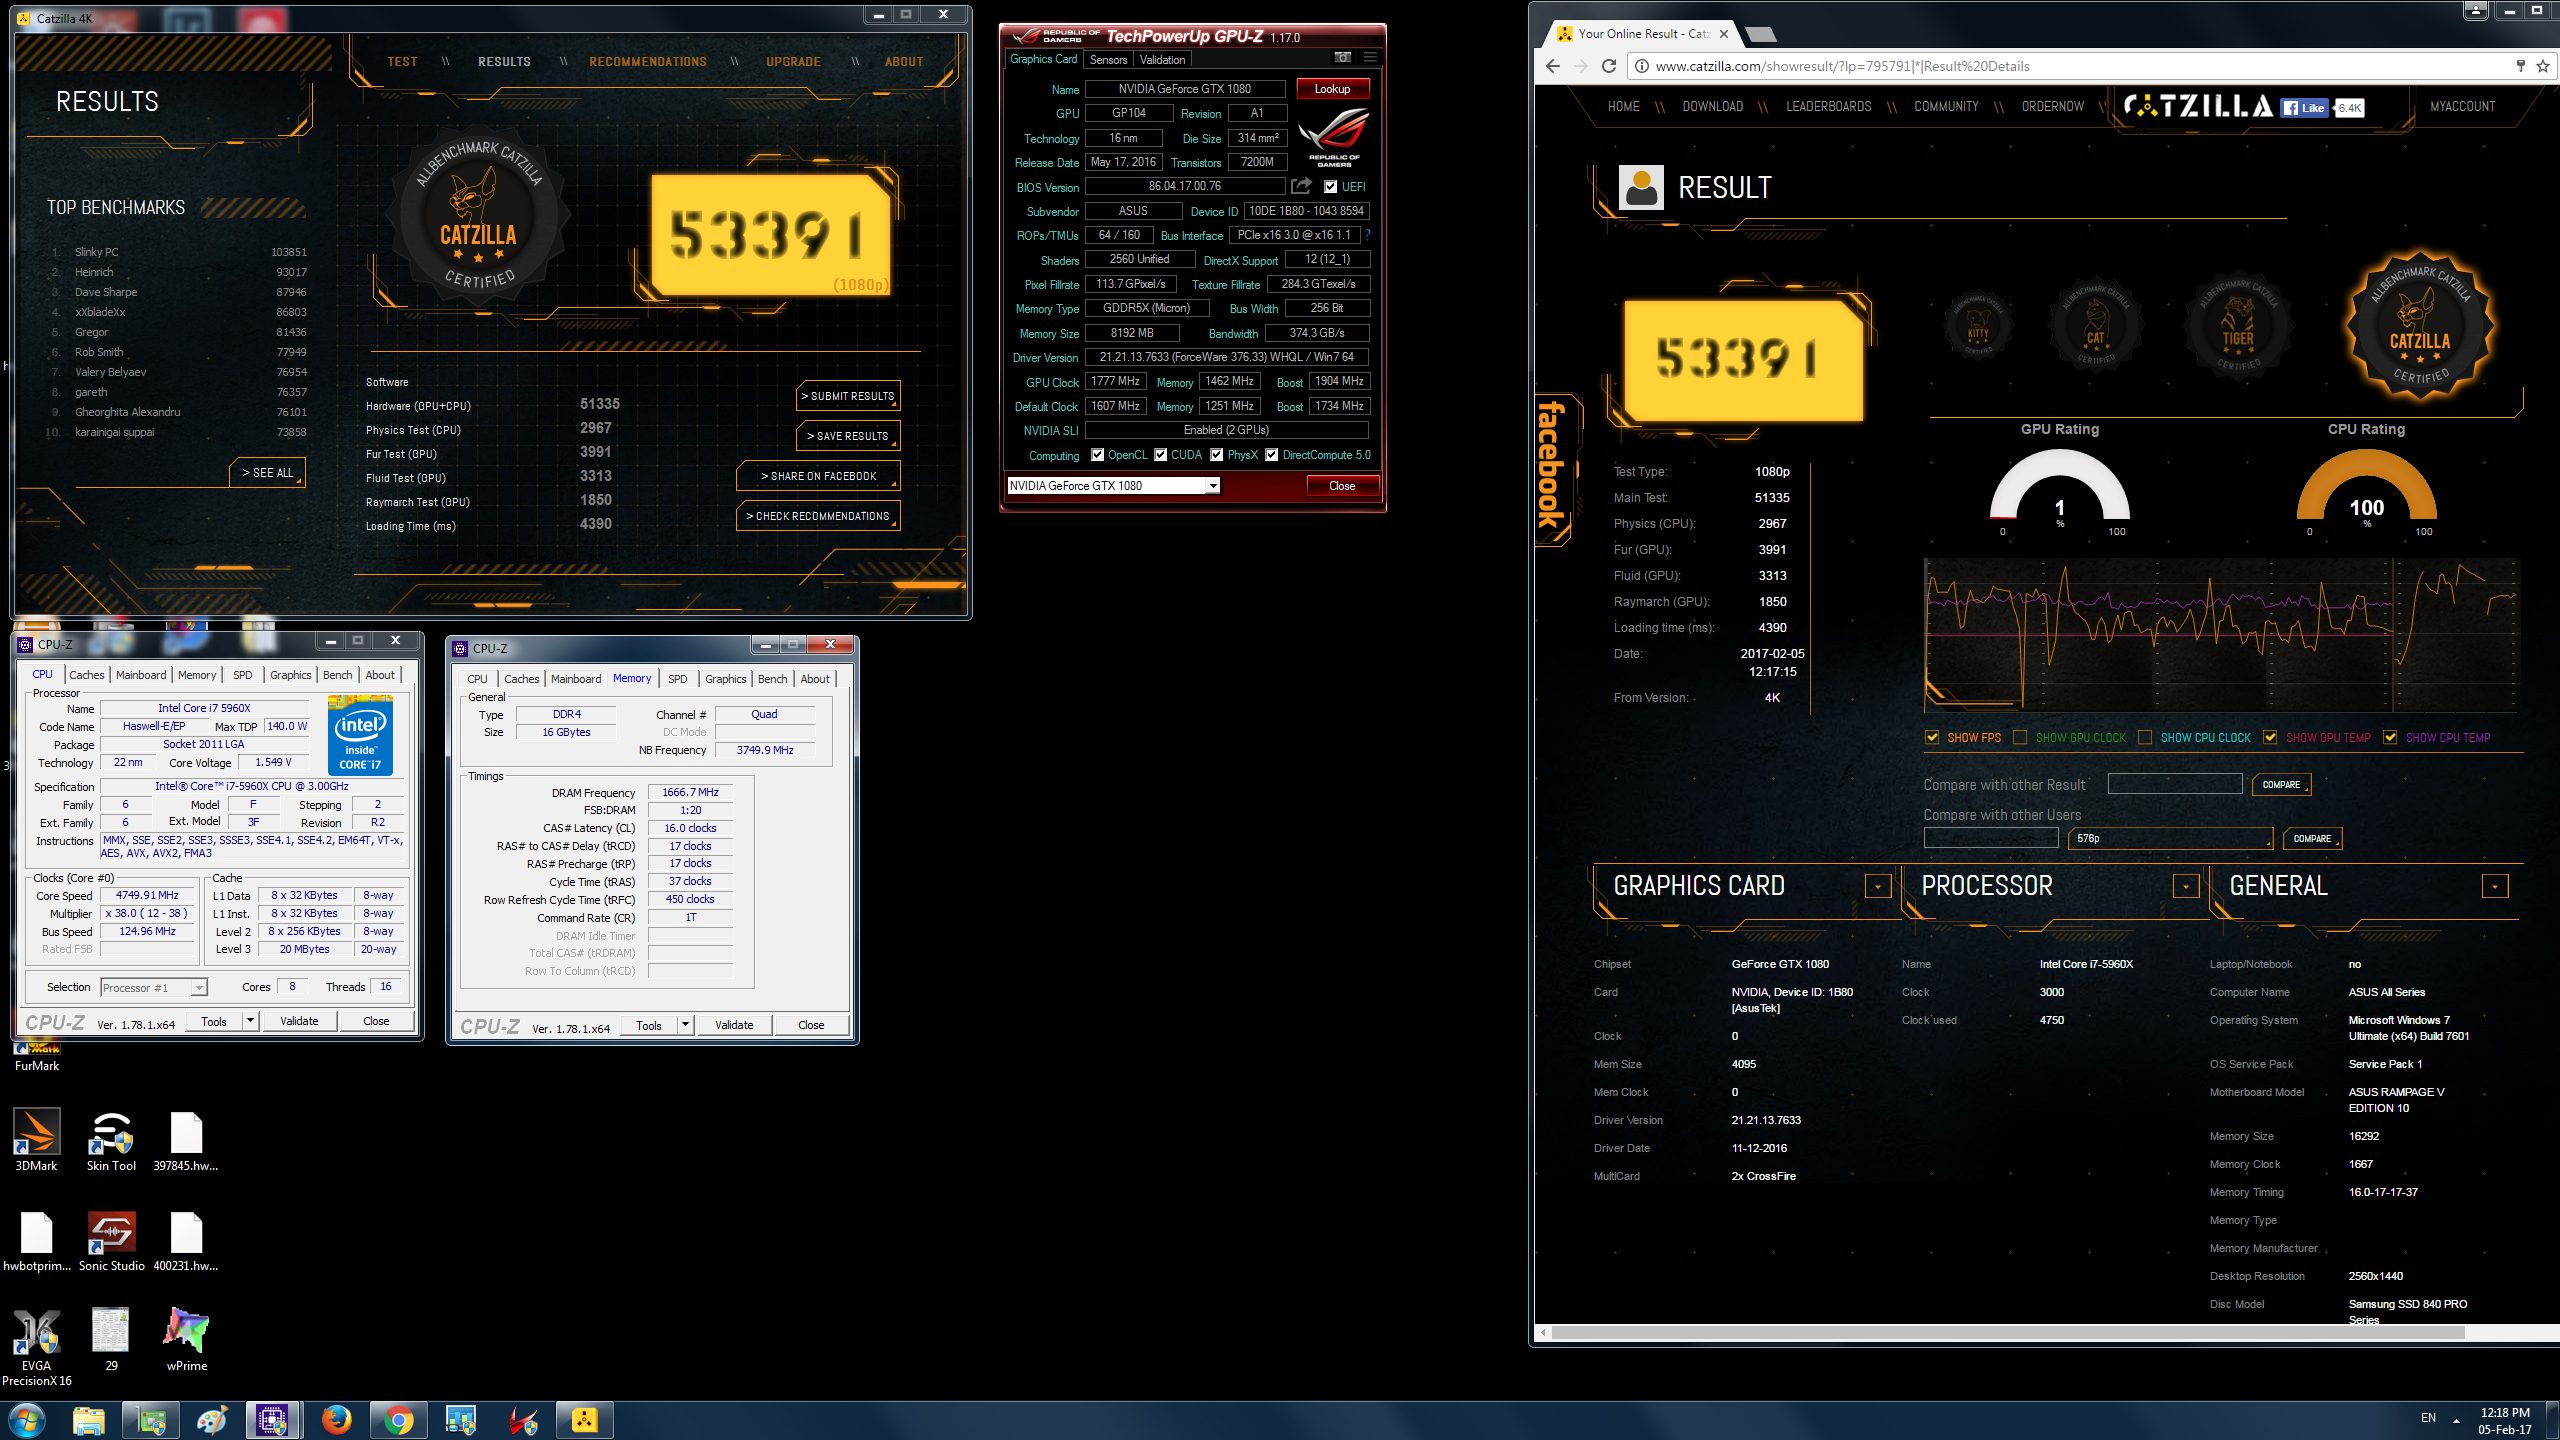The height and width of the screenshot is (1440, 2560).
Task: Uncheck the SHOW FPS checkbox
Action: 1932,737
